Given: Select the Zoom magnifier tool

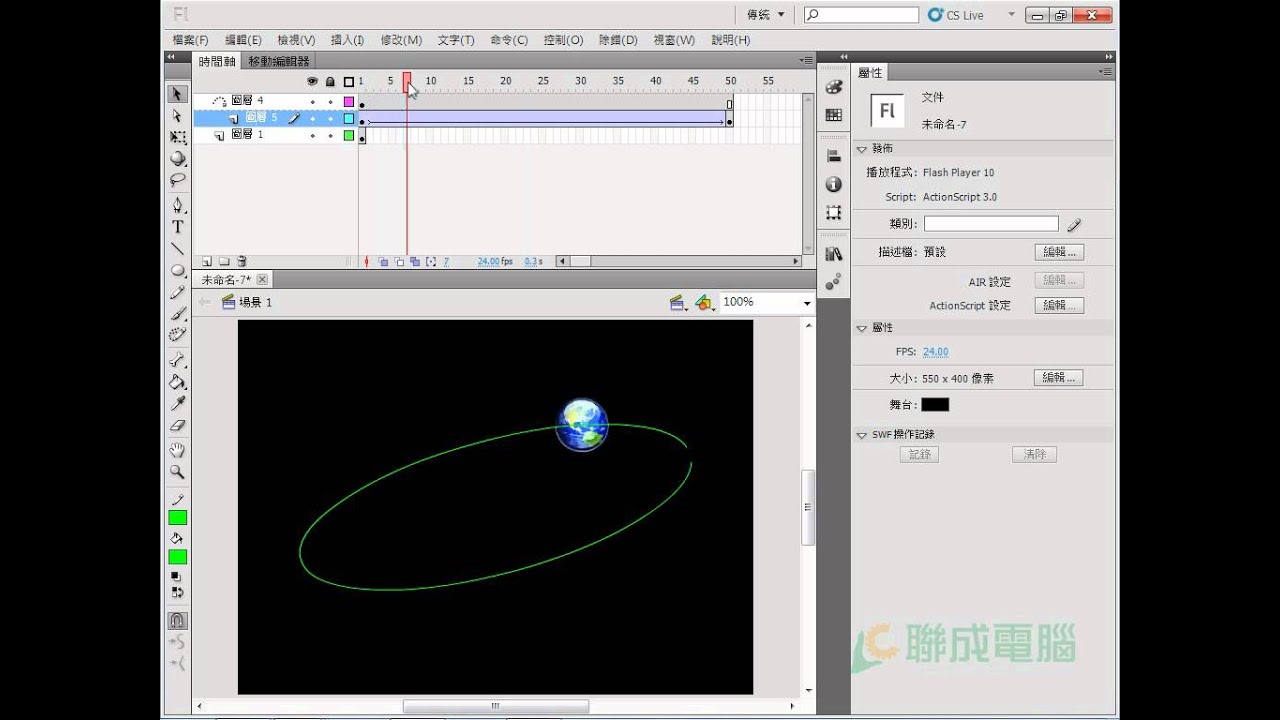Looking at the screenshot, I should tap(177, 472).
